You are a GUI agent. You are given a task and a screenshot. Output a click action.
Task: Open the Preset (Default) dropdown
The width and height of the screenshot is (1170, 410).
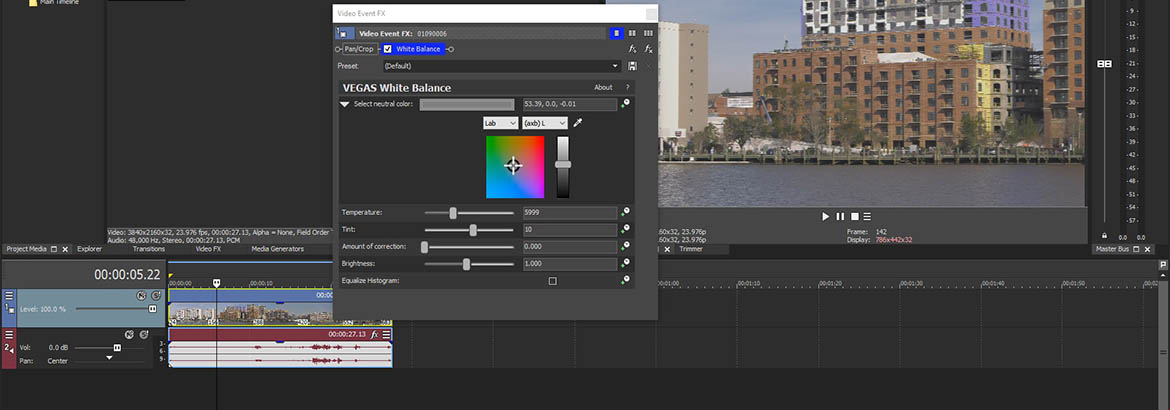coord(501,66)
